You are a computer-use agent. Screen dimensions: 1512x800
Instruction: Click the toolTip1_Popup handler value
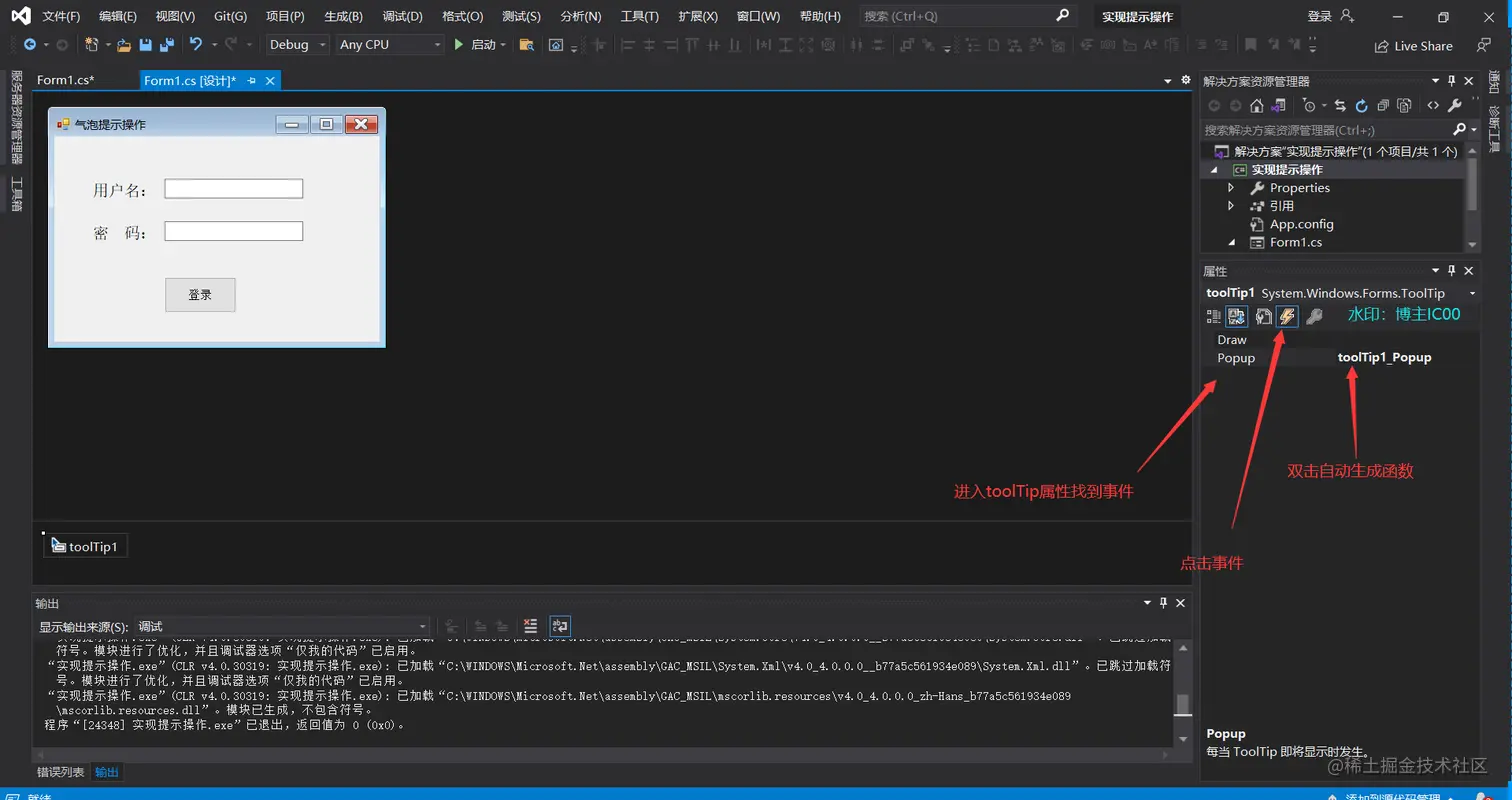[1384, 358]
